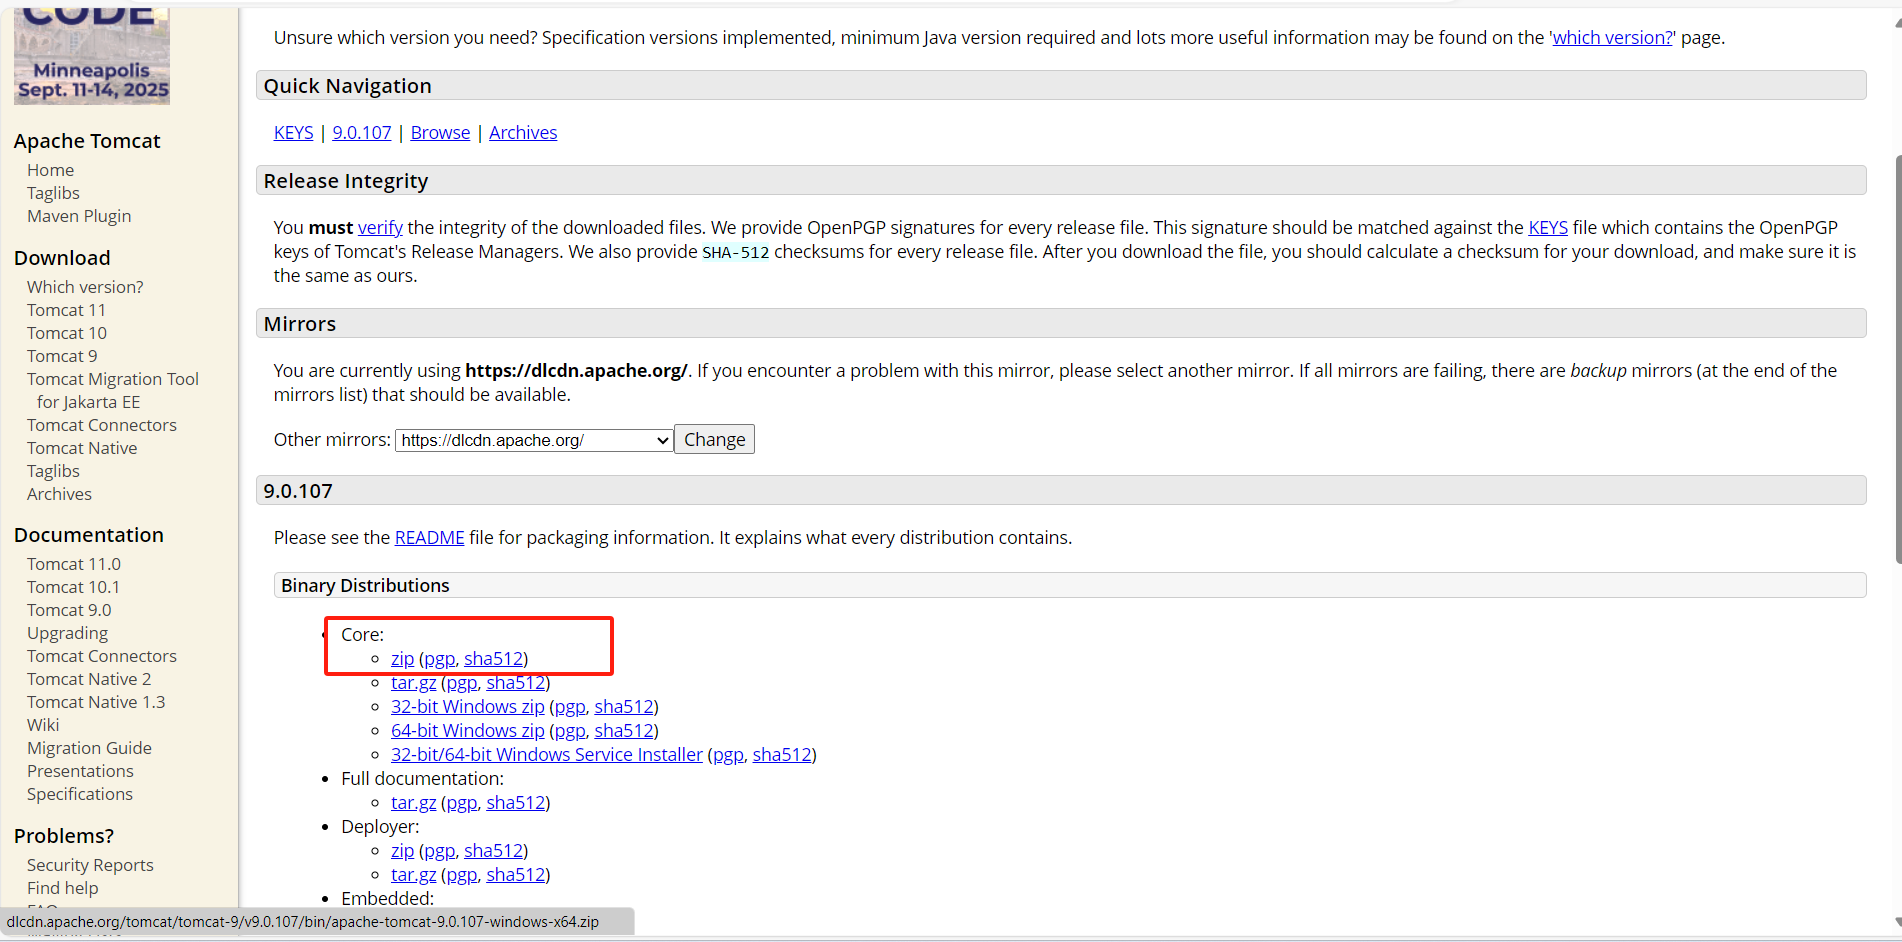Open Security Reports under Problems?

point(90,865)
